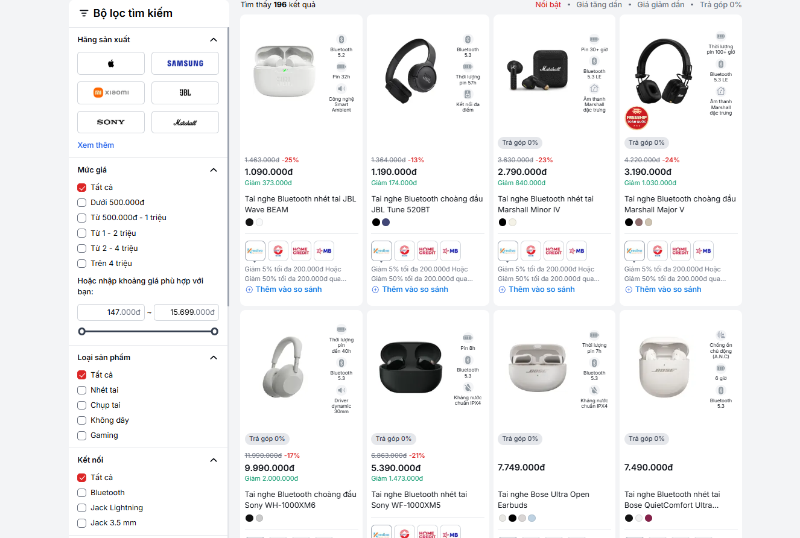
Task: Select Home Credit offer on JBL Wave BEAM
Action: pyautogui.click(x=300, y=250)
